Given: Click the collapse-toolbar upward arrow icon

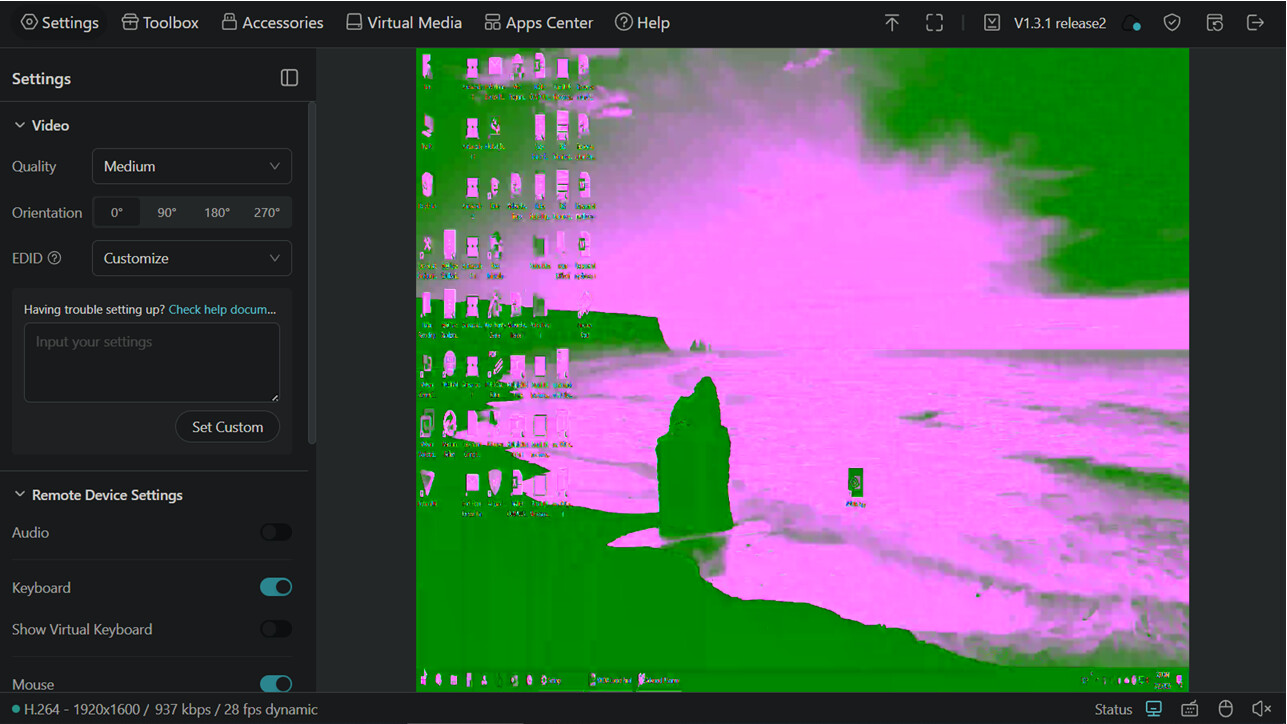Looking at the screenshot, I should [892, 22].
